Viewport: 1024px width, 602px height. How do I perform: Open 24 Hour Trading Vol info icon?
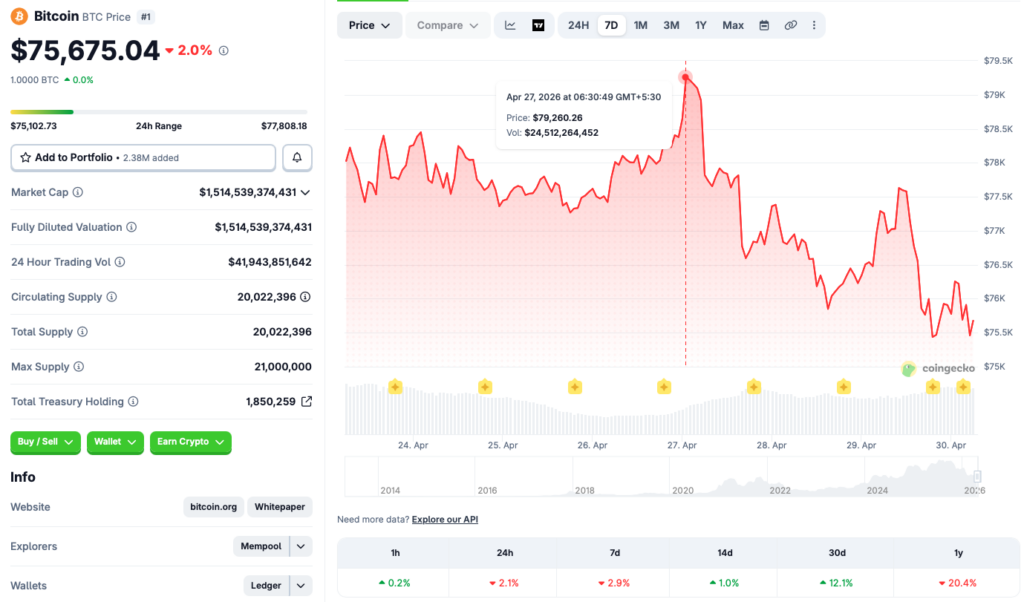pyautogui.click(x=120, y=262)
